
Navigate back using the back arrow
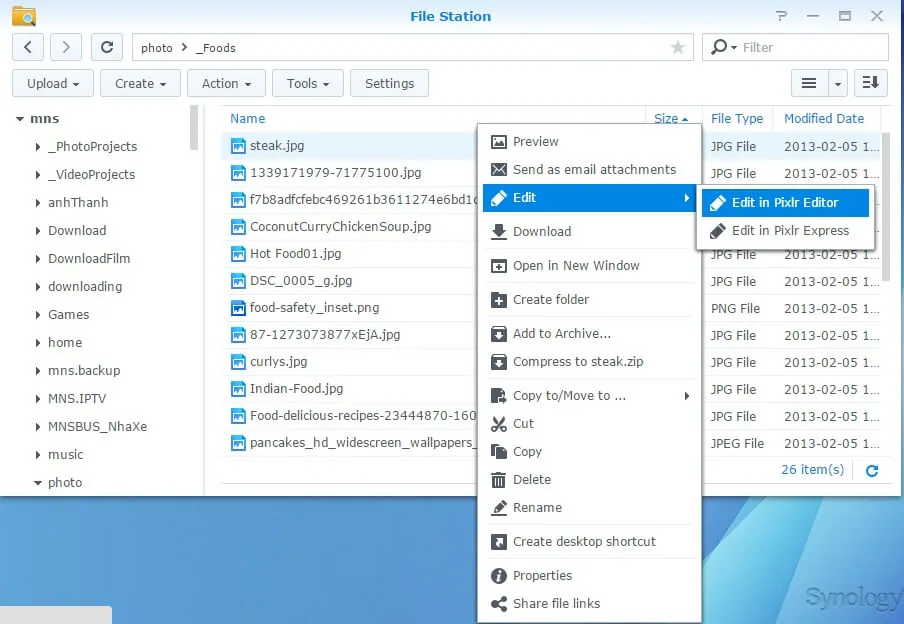point(27,47)
